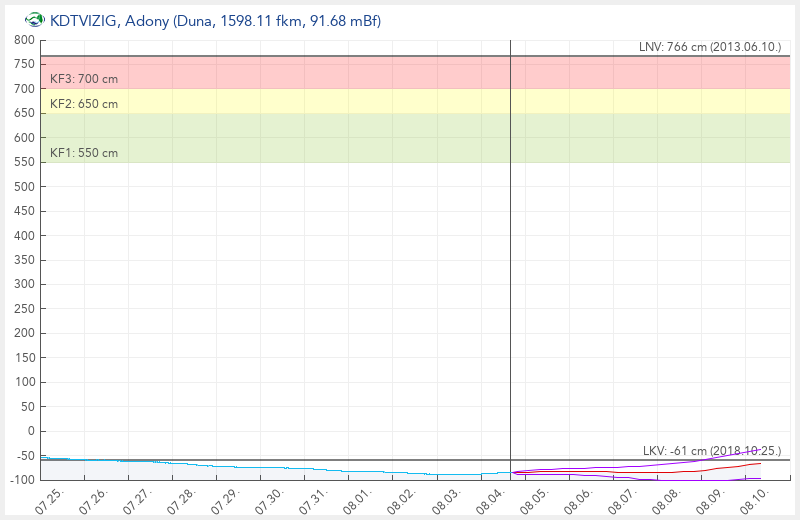Click the 08.01. date label on the x-axis
Screen dimensions: 800x520
[358, 500]
